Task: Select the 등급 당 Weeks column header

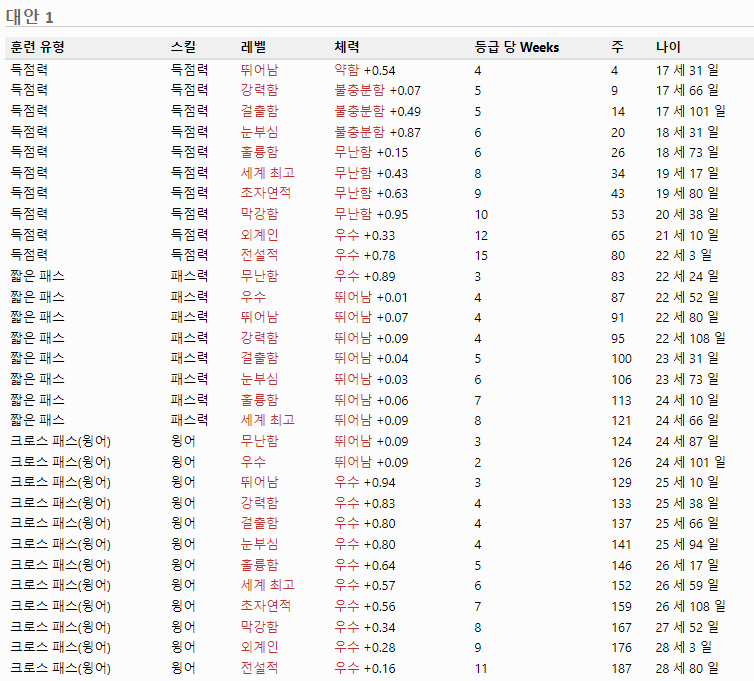Action: click(x=517, y=47)
